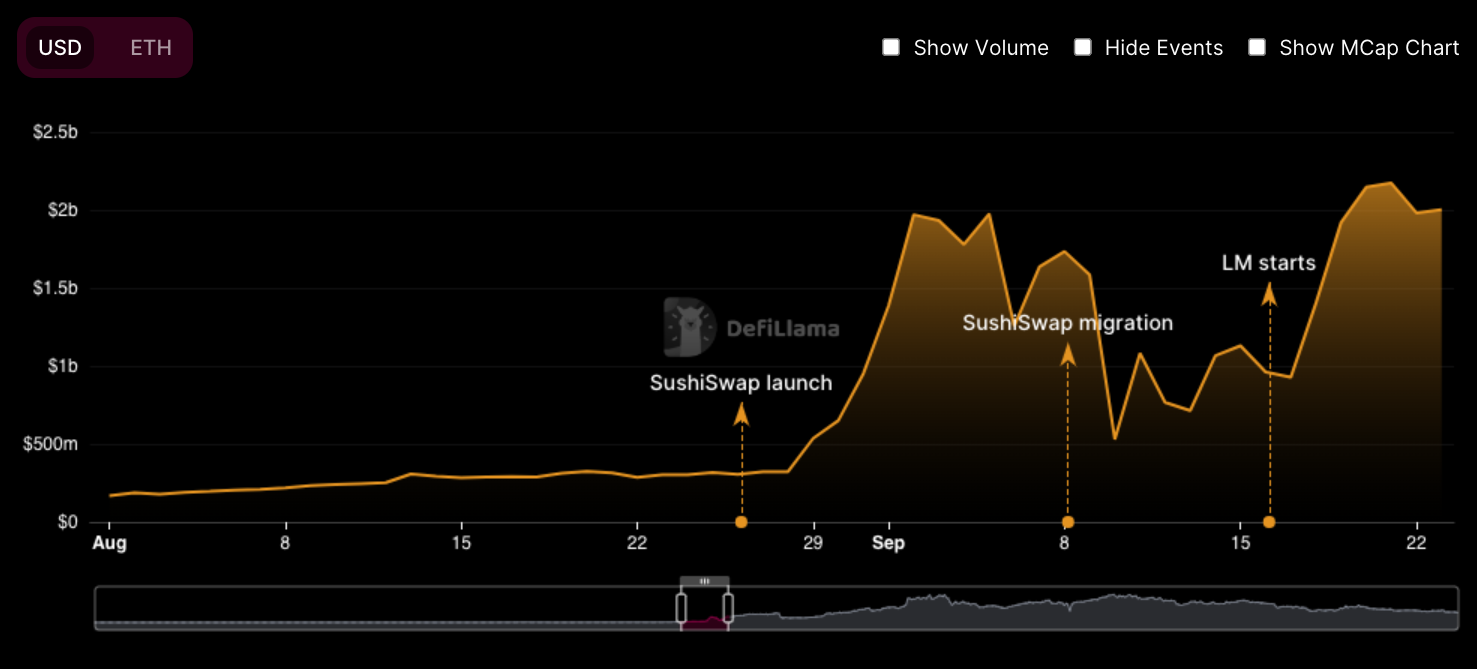Click the left range slider handle
Image resolution: width=1477 pixels, height=669 pixels.
[x=681, y=608]
